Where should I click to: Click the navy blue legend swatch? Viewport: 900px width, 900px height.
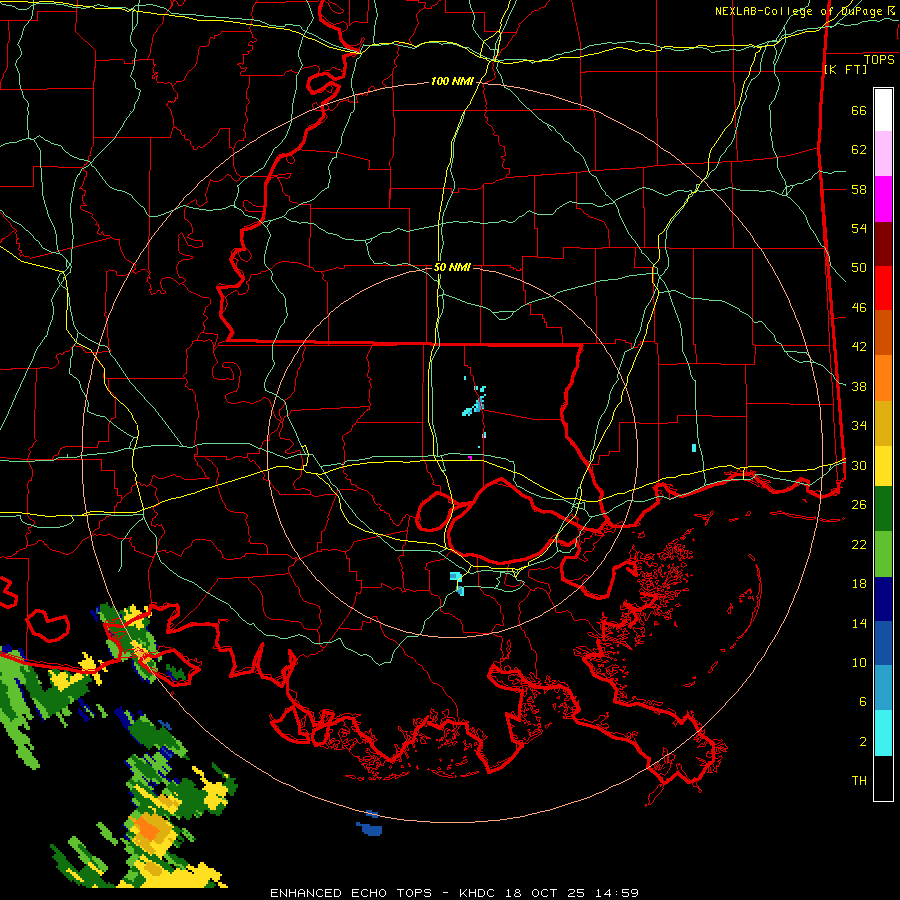click(x=883, y=599)
